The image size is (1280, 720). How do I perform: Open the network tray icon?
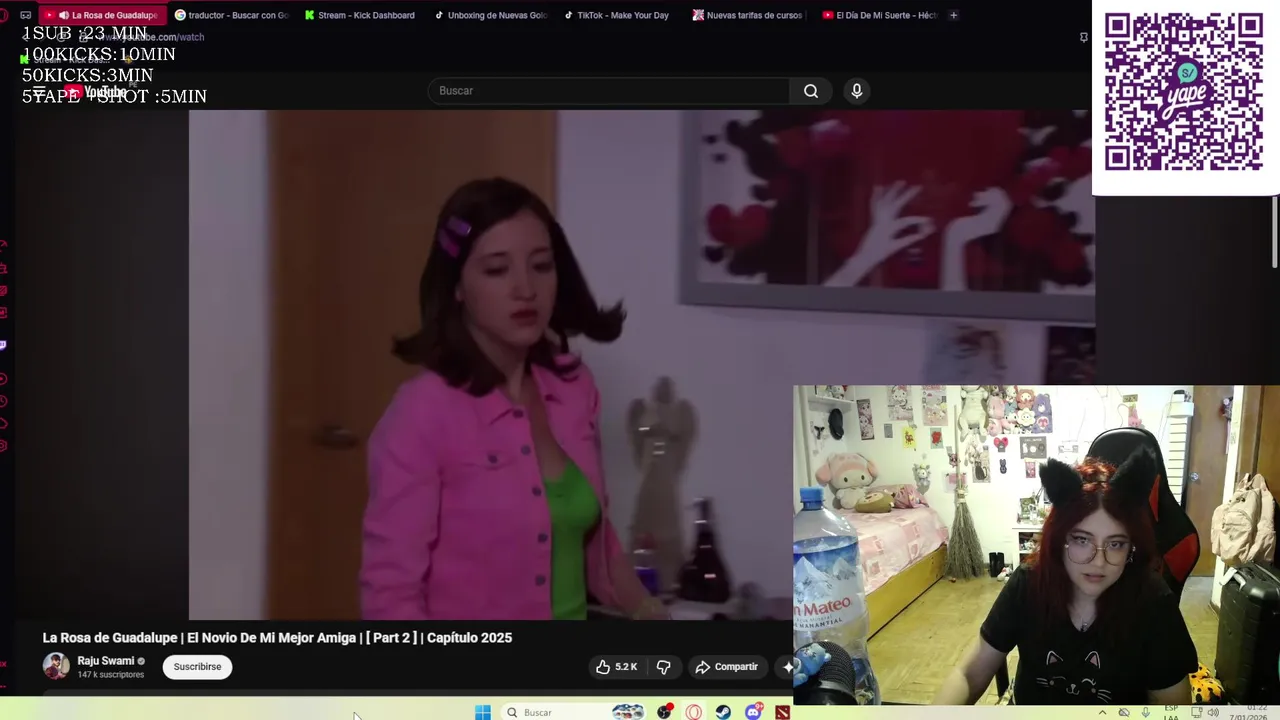point(1196,712)
